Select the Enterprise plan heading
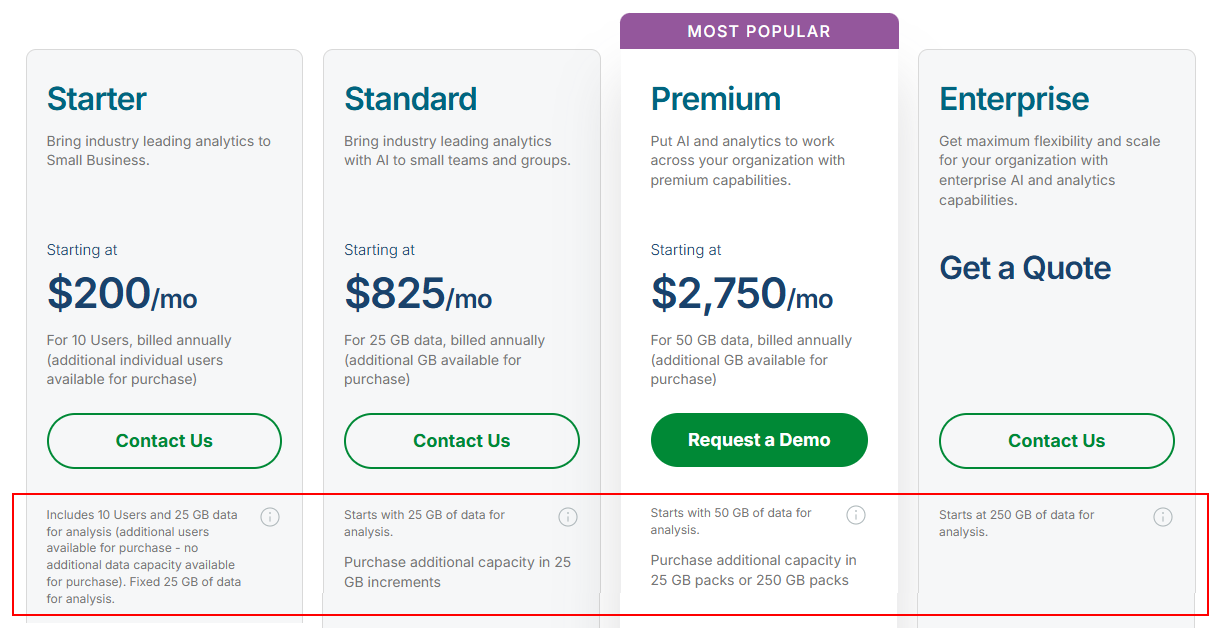This screenshot has width=1218, height=637. [1014, 98]
